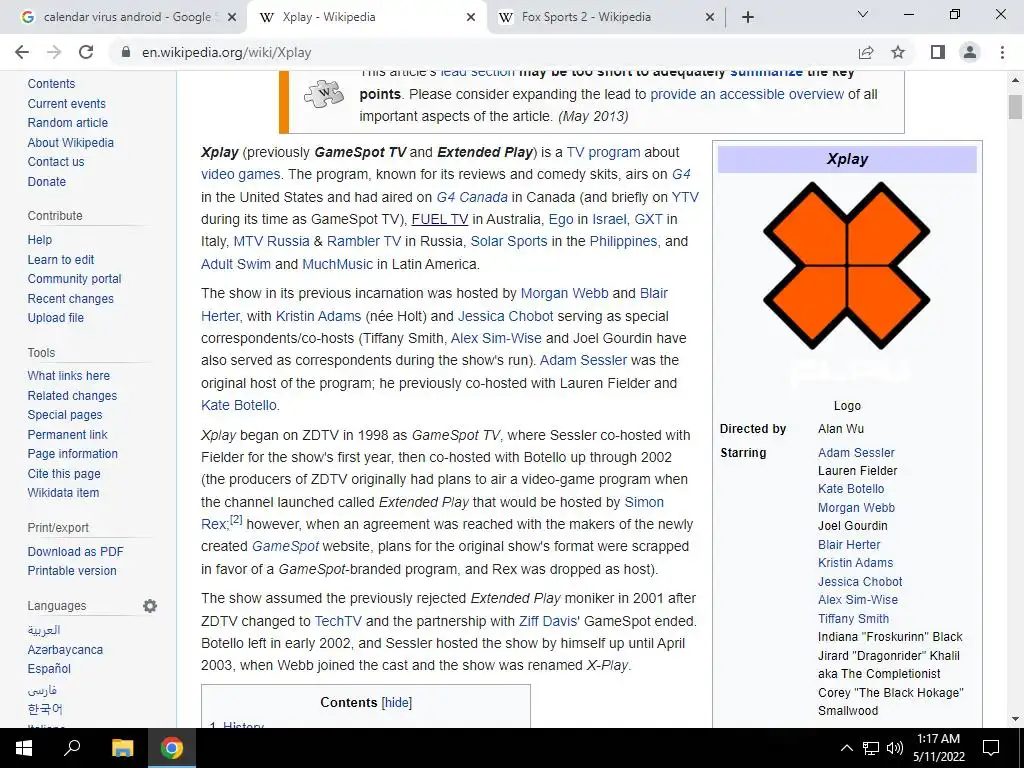Click the scrollbar up arrow
This screenshot has height=768, width=1024.
pos(1015,80)
